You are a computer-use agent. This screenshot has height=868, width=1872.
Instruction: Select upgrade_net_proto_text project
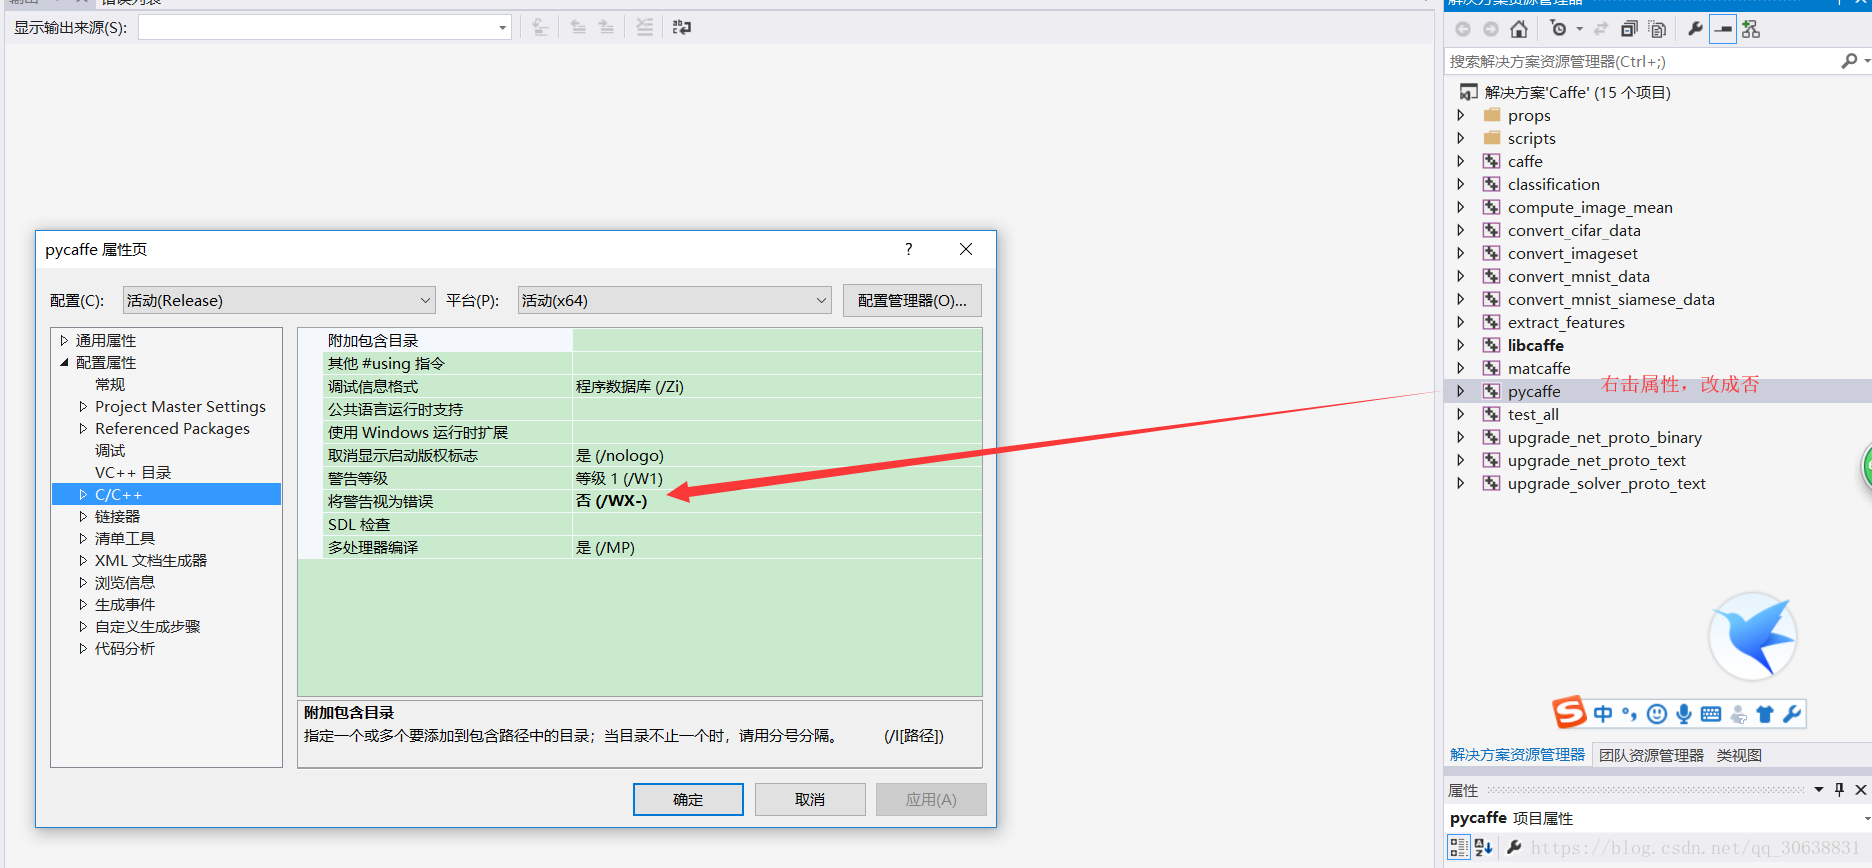(x=1596, y=460)
